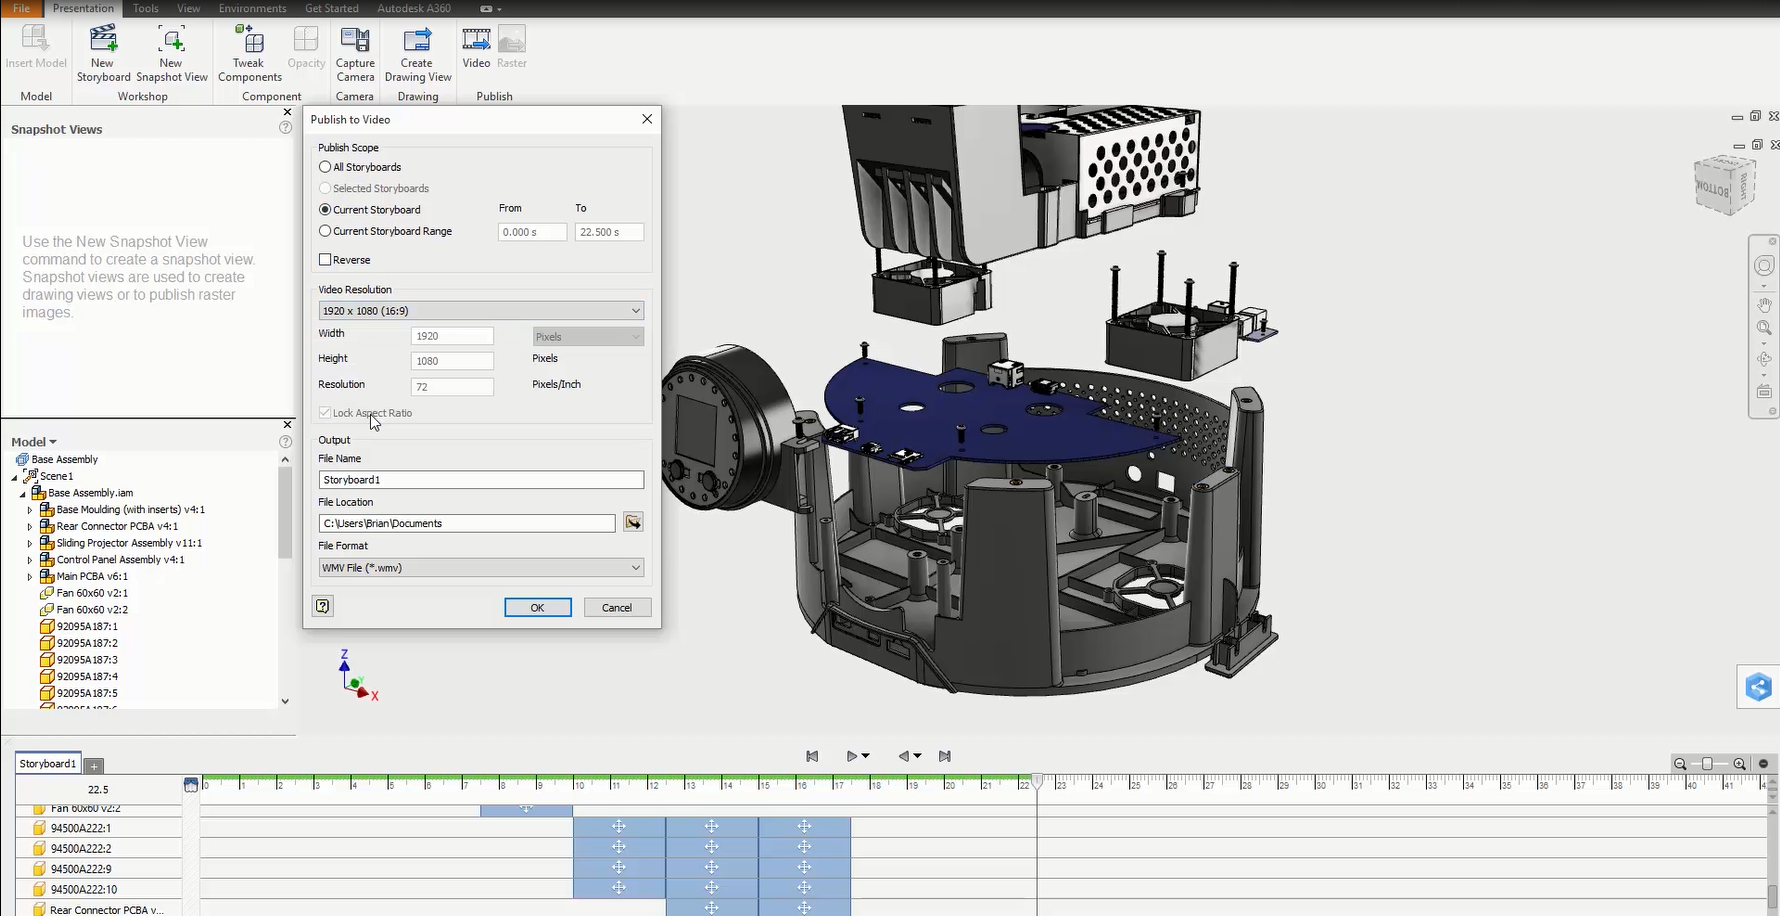Click the timeline zoom slider handle

click(x=1707, y=764)
